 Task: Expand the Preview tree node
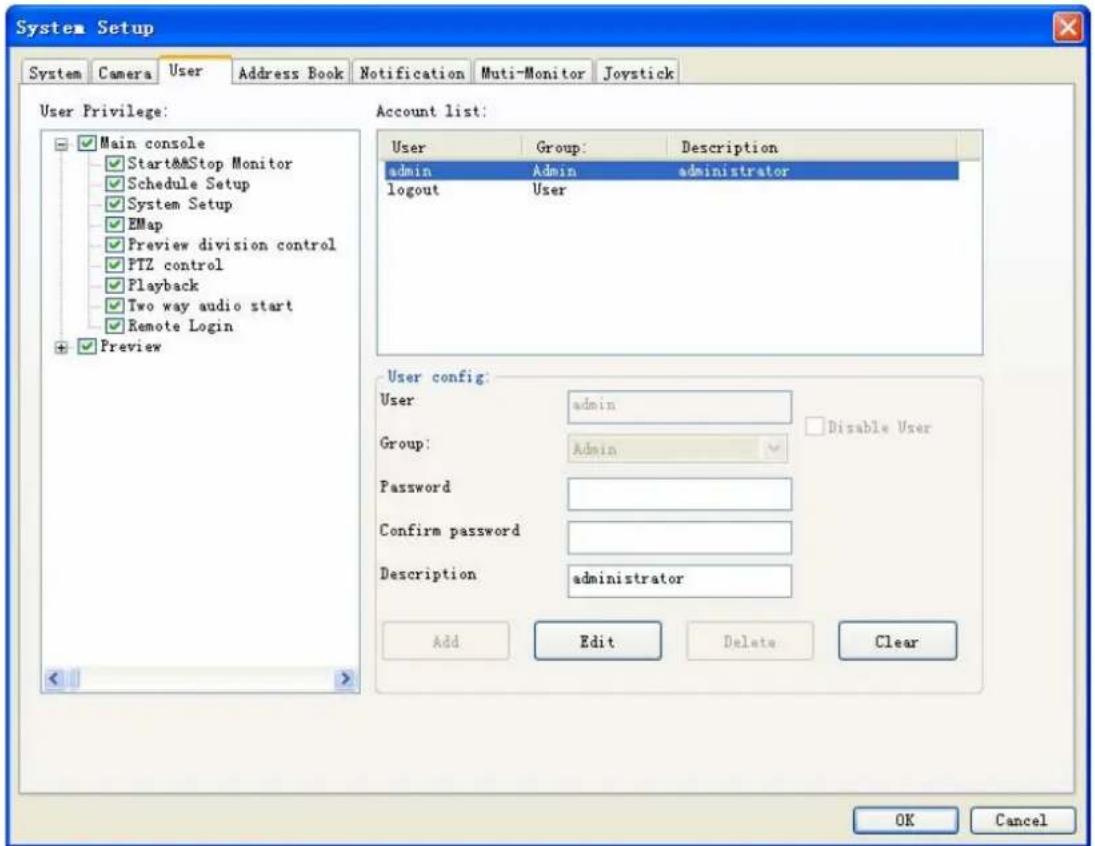tap(61, 347)
